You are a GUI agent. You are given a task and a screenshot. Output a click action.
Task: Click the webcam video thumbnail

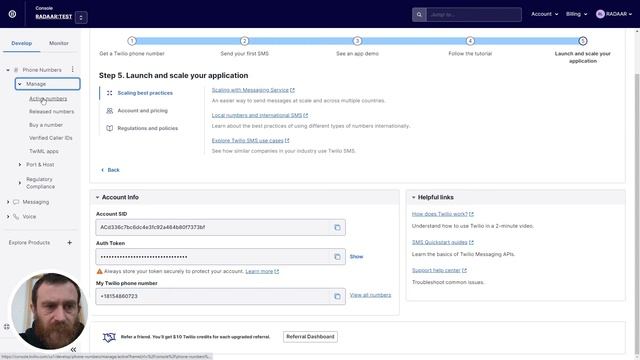pyautogui.click(x=50, y=311)
